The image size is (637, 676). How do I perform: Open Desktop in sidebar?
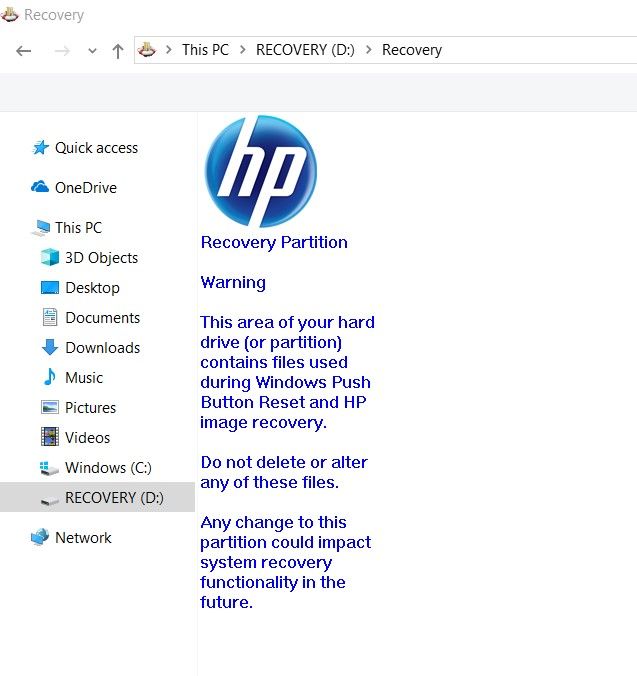click(92, 288)
